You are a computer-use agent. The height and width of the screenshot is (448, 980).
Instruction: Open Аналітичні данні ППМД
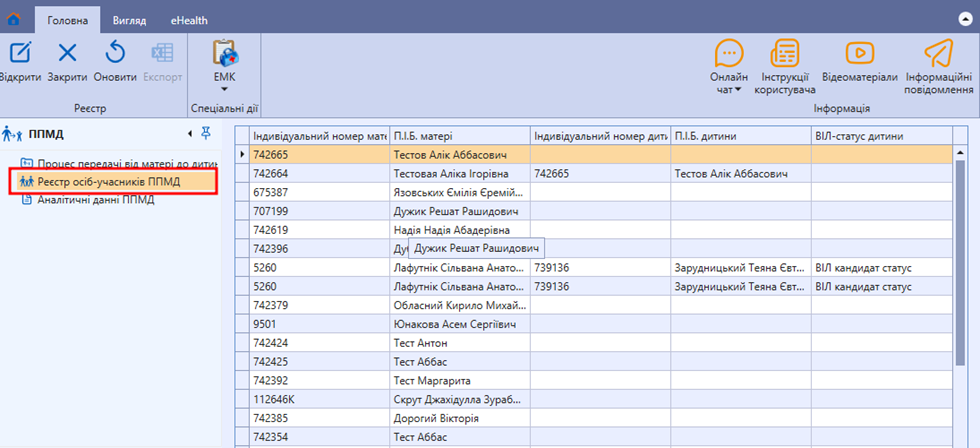88,200
